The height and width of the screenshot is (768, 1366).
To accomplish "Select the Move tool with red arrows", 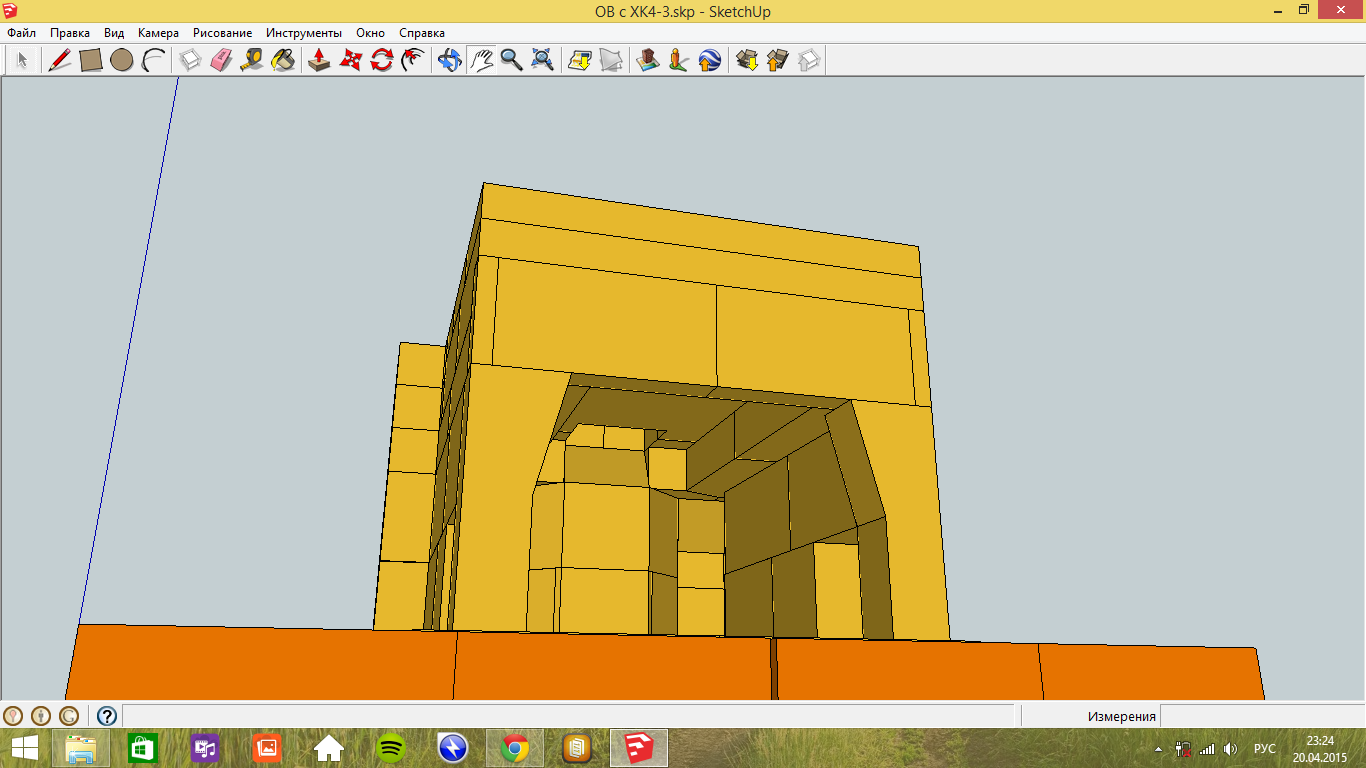I will pos(350,60).
